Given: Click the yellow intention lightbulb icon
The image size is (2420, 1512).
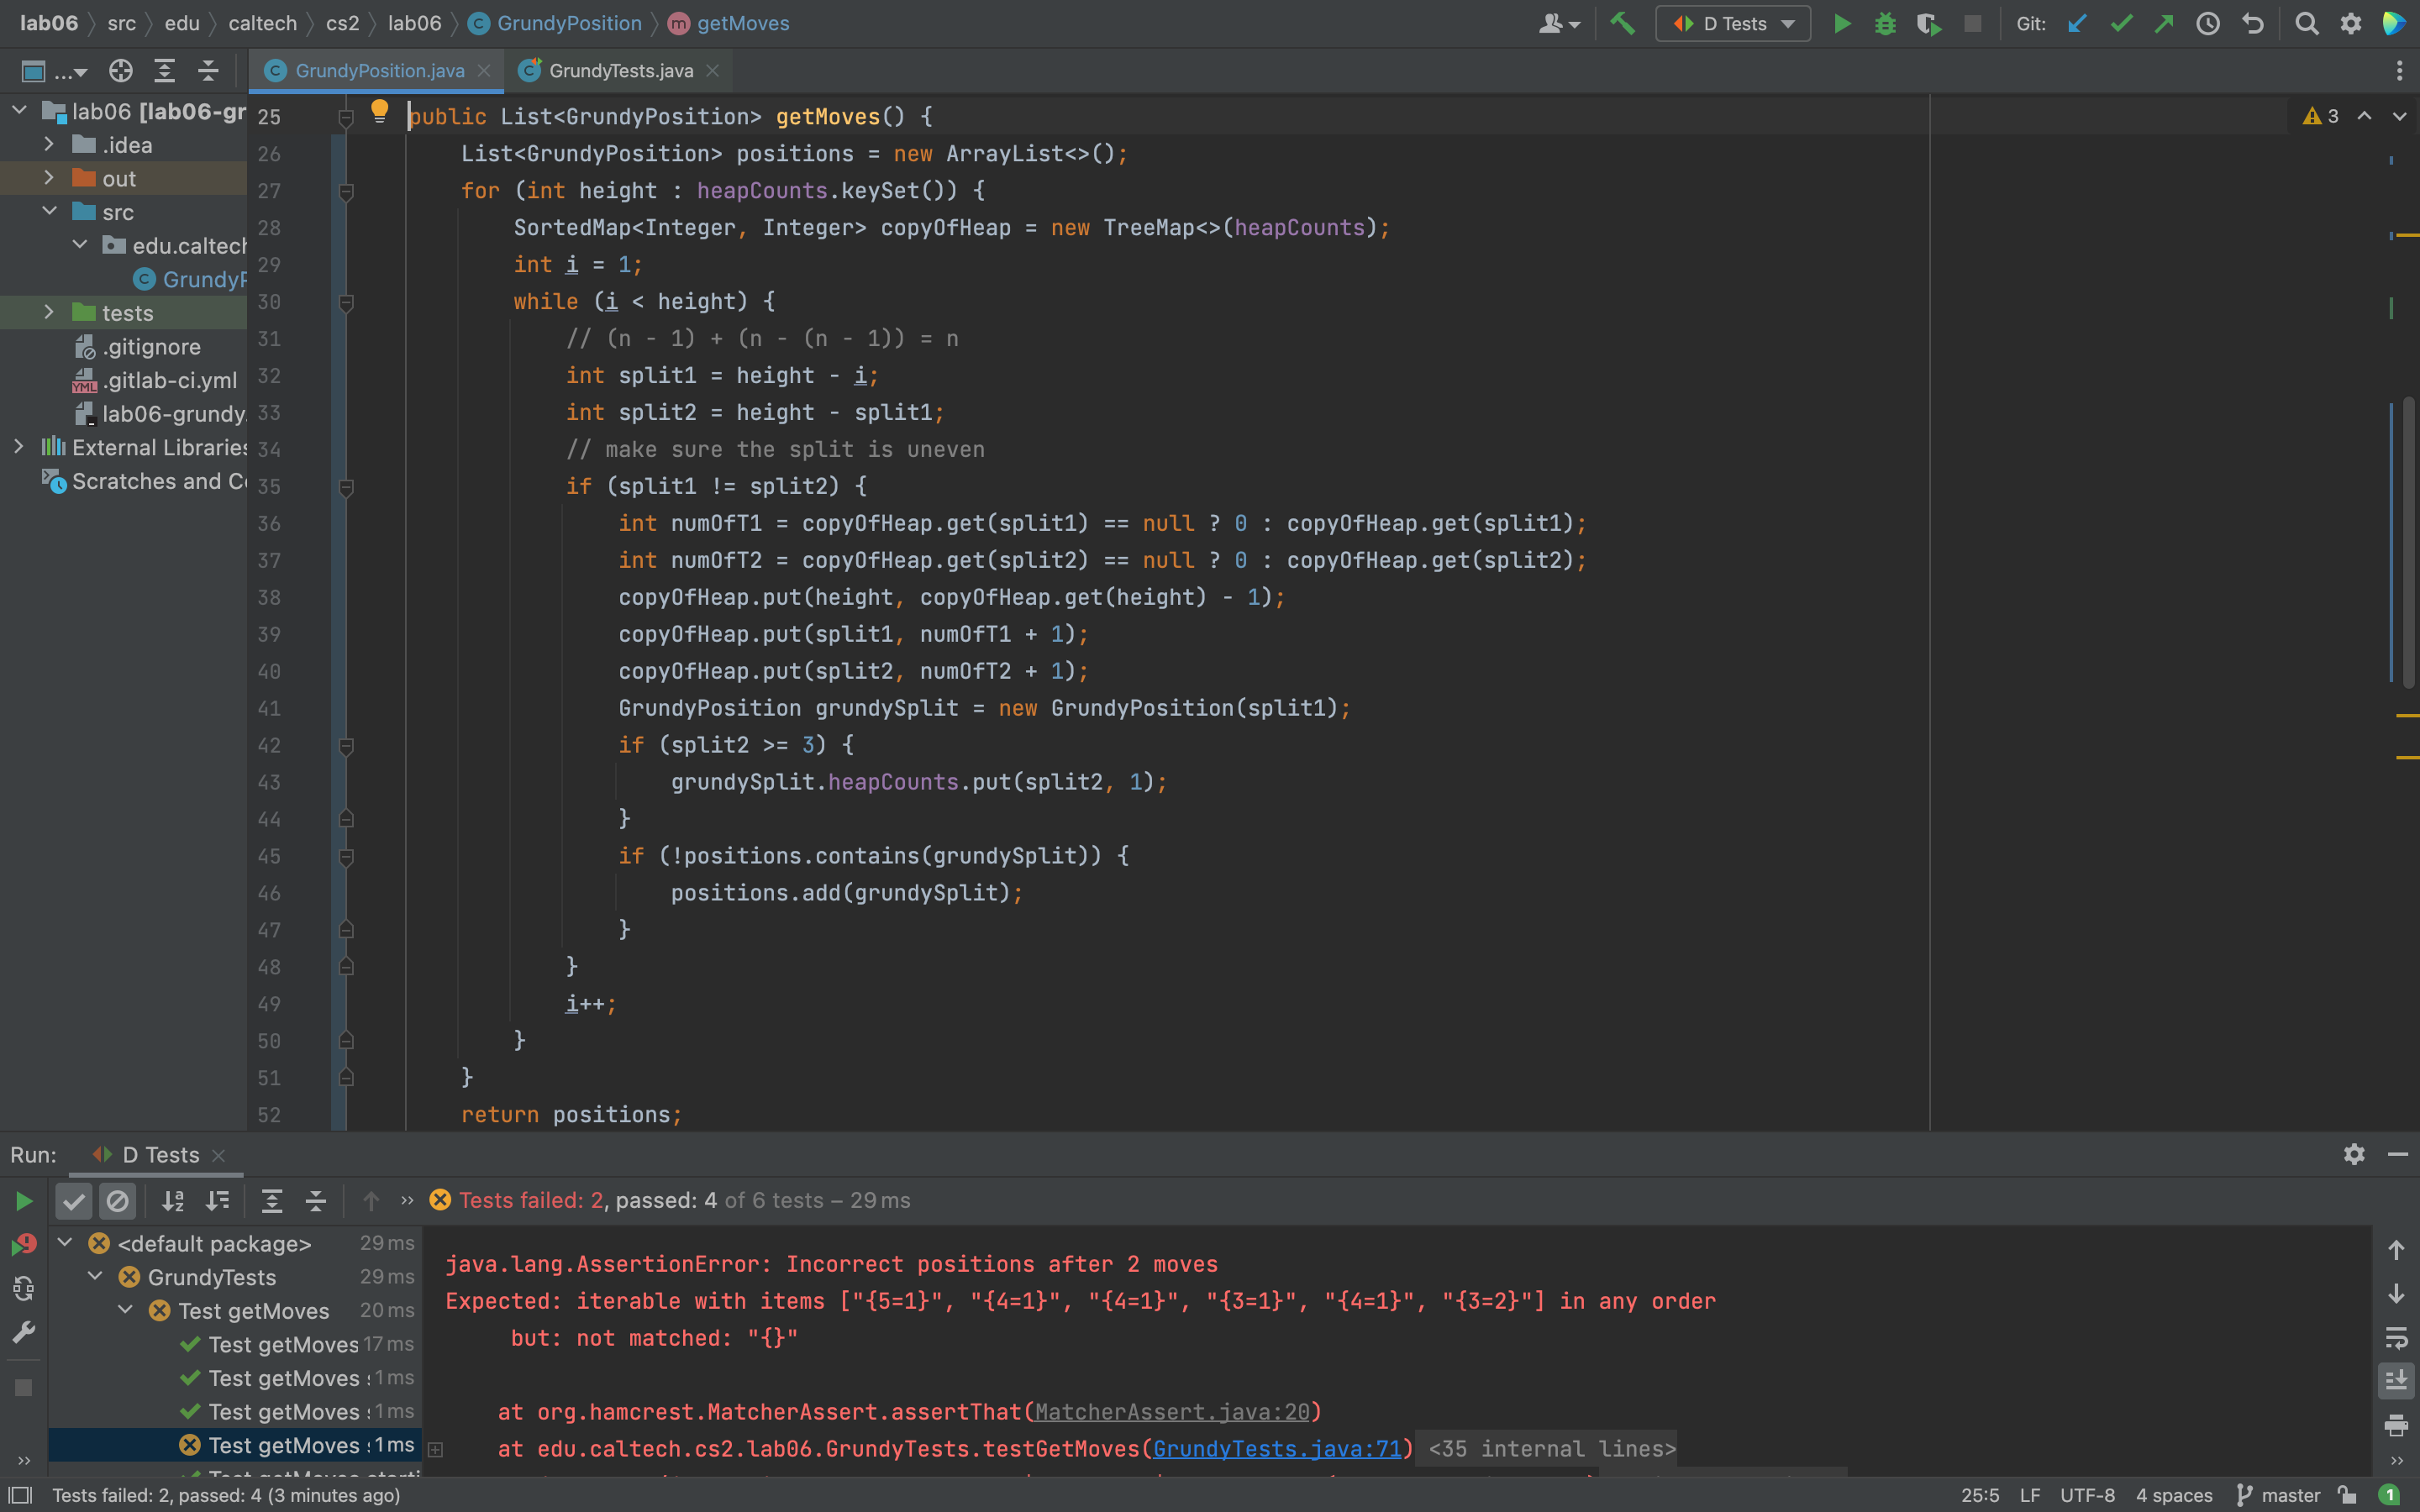Looking at the screenshot, I should pyautogui.click(x=379, y=111).
